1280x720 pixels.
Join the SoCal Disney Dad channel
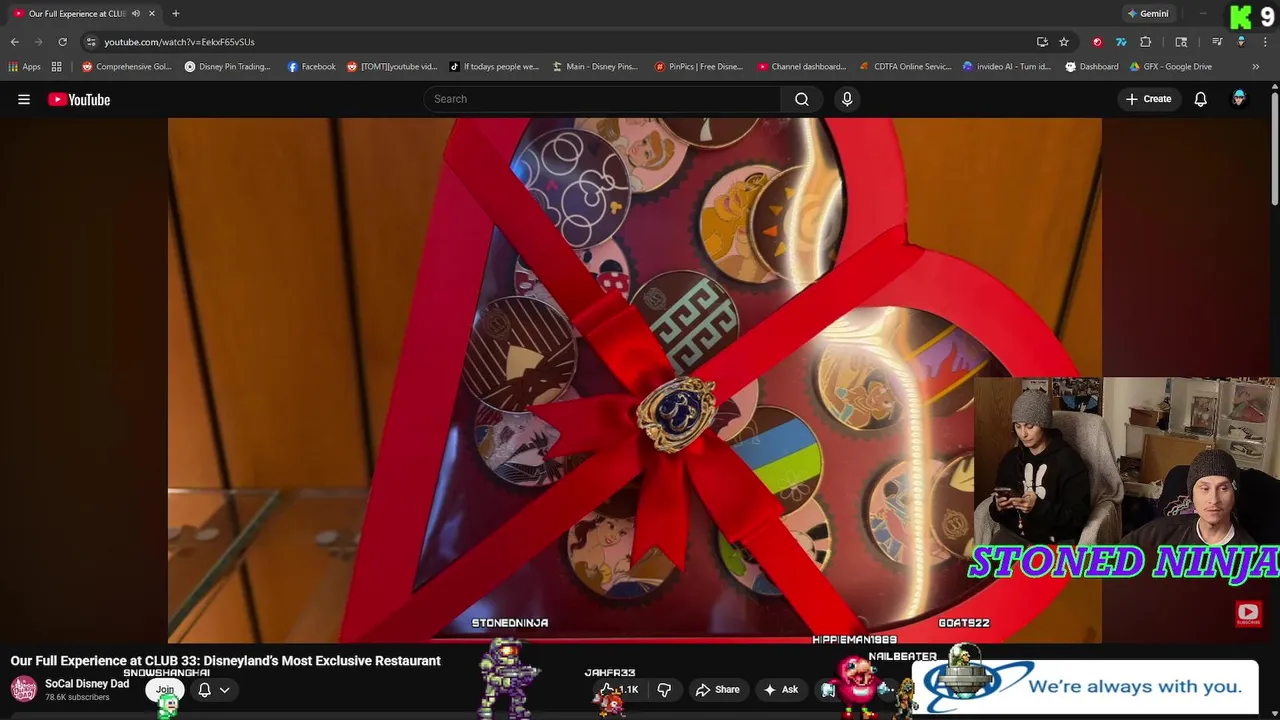tap(165, 689)
